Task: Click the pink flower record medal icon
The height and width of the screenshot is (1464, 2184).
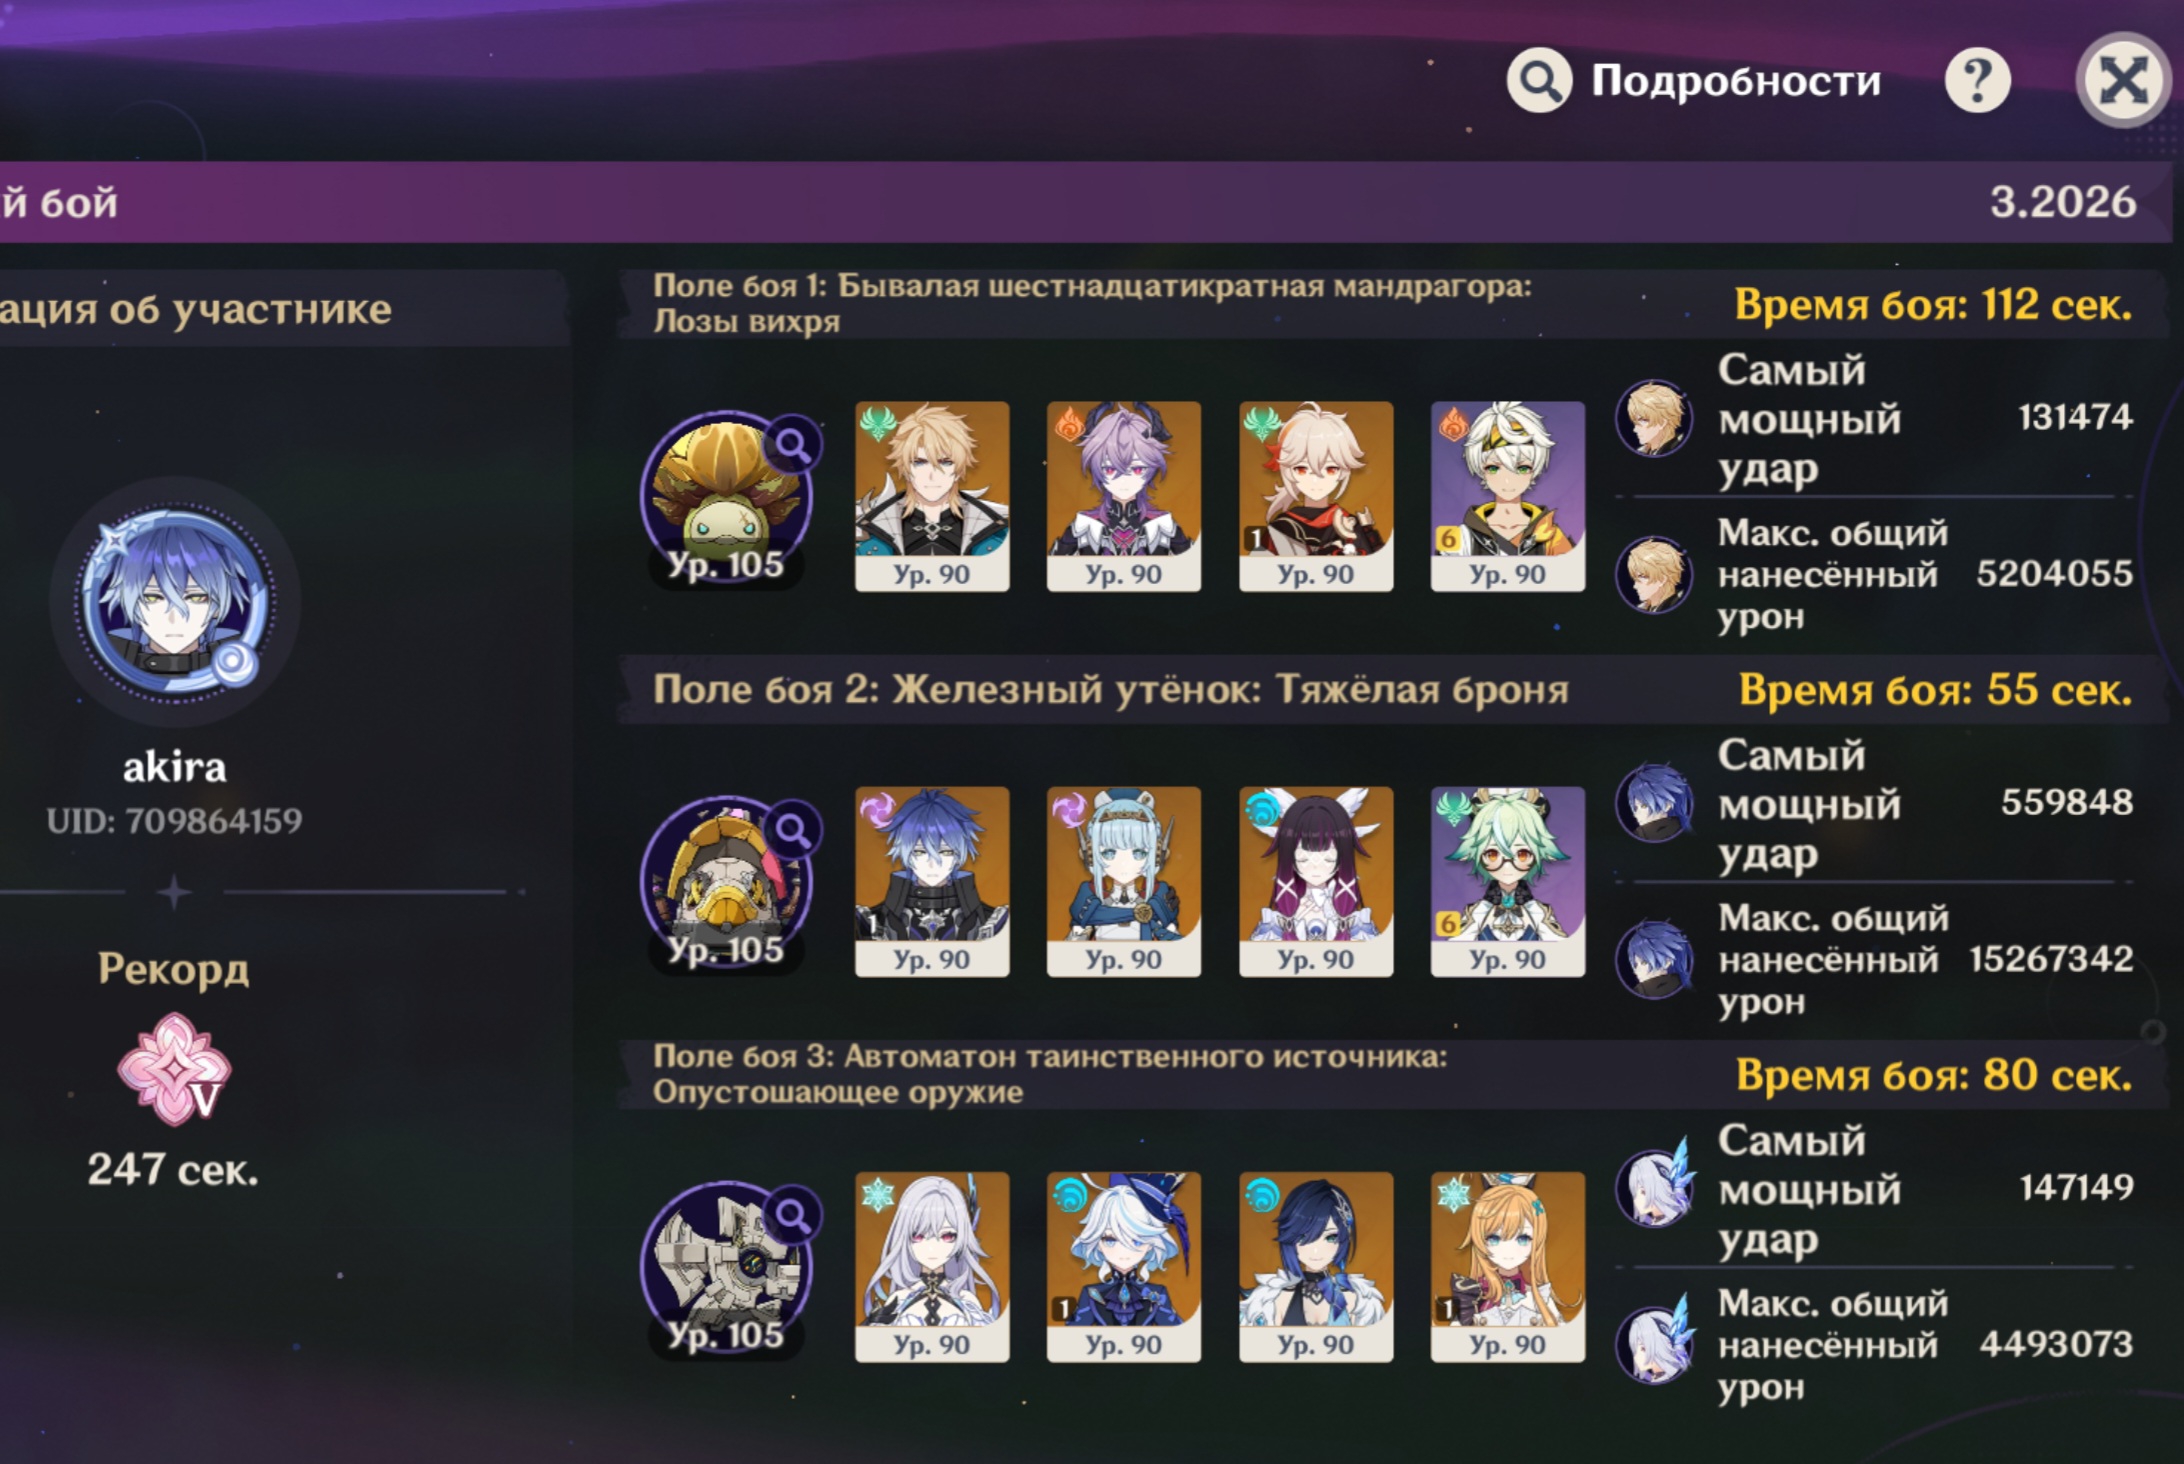Action: [x=175, y=1068]
